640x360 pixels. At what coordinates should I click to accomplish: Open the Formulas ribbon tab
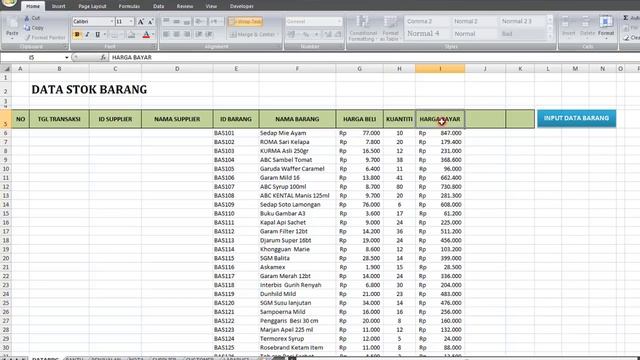pyautogui.click(x=129, y=6)
